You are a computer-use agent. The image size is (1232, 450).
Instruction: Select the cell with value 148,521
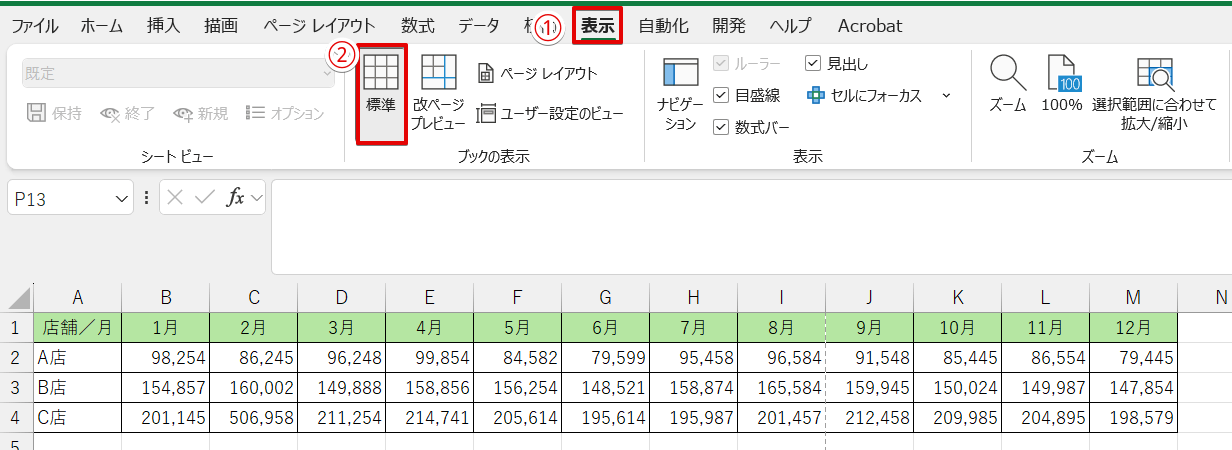tap(606, 387)
